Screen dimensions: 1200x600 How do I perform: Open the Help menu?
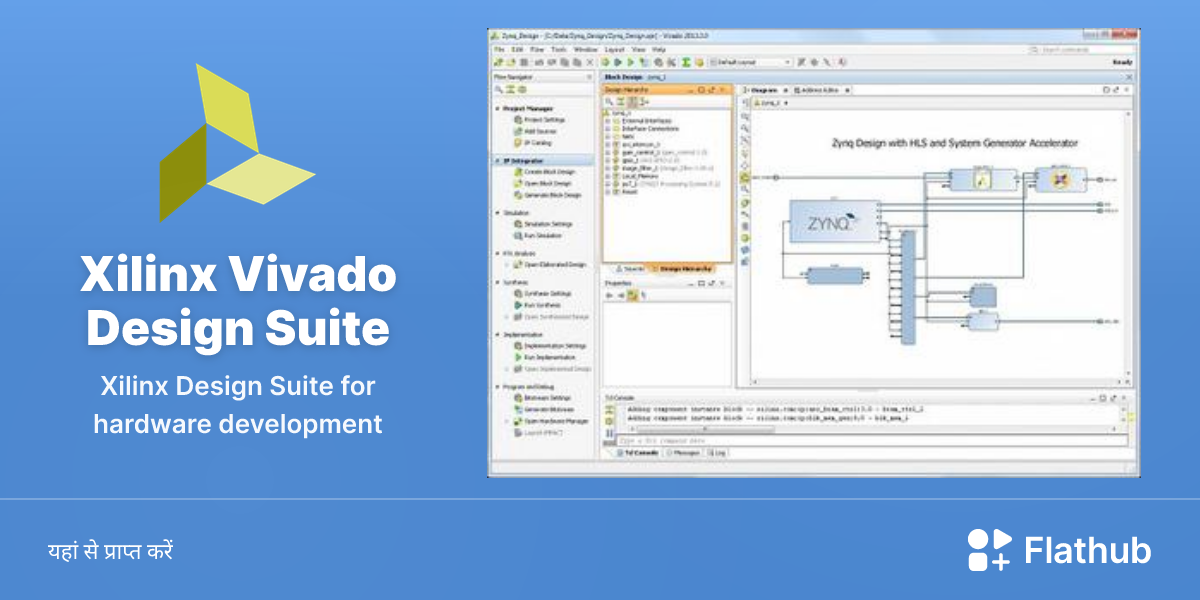(x=659, y=49)
